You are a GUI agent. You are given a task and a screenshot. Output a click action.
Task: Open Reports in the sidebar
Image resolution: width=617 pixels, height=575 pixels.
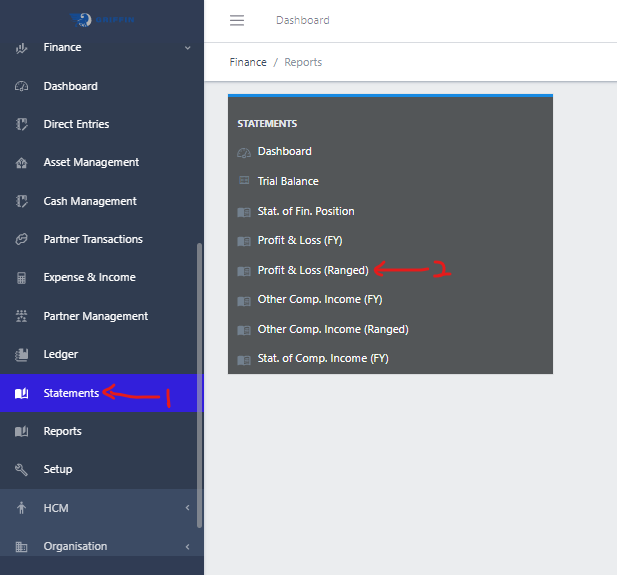click(x=62, y=431)
